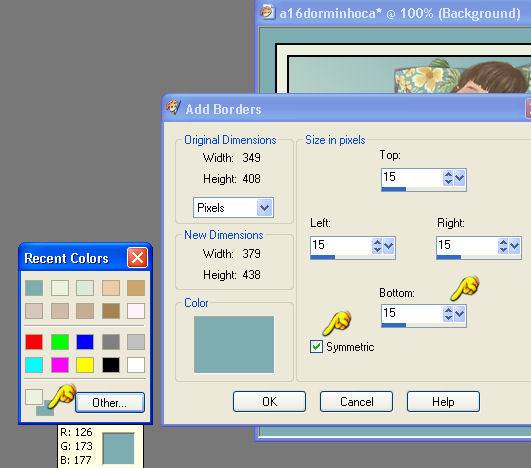This screenshot has width=531, height=468.
Task: Click the Paint Shop Pro icon in Add Borders title
Action: coord(173,108)
